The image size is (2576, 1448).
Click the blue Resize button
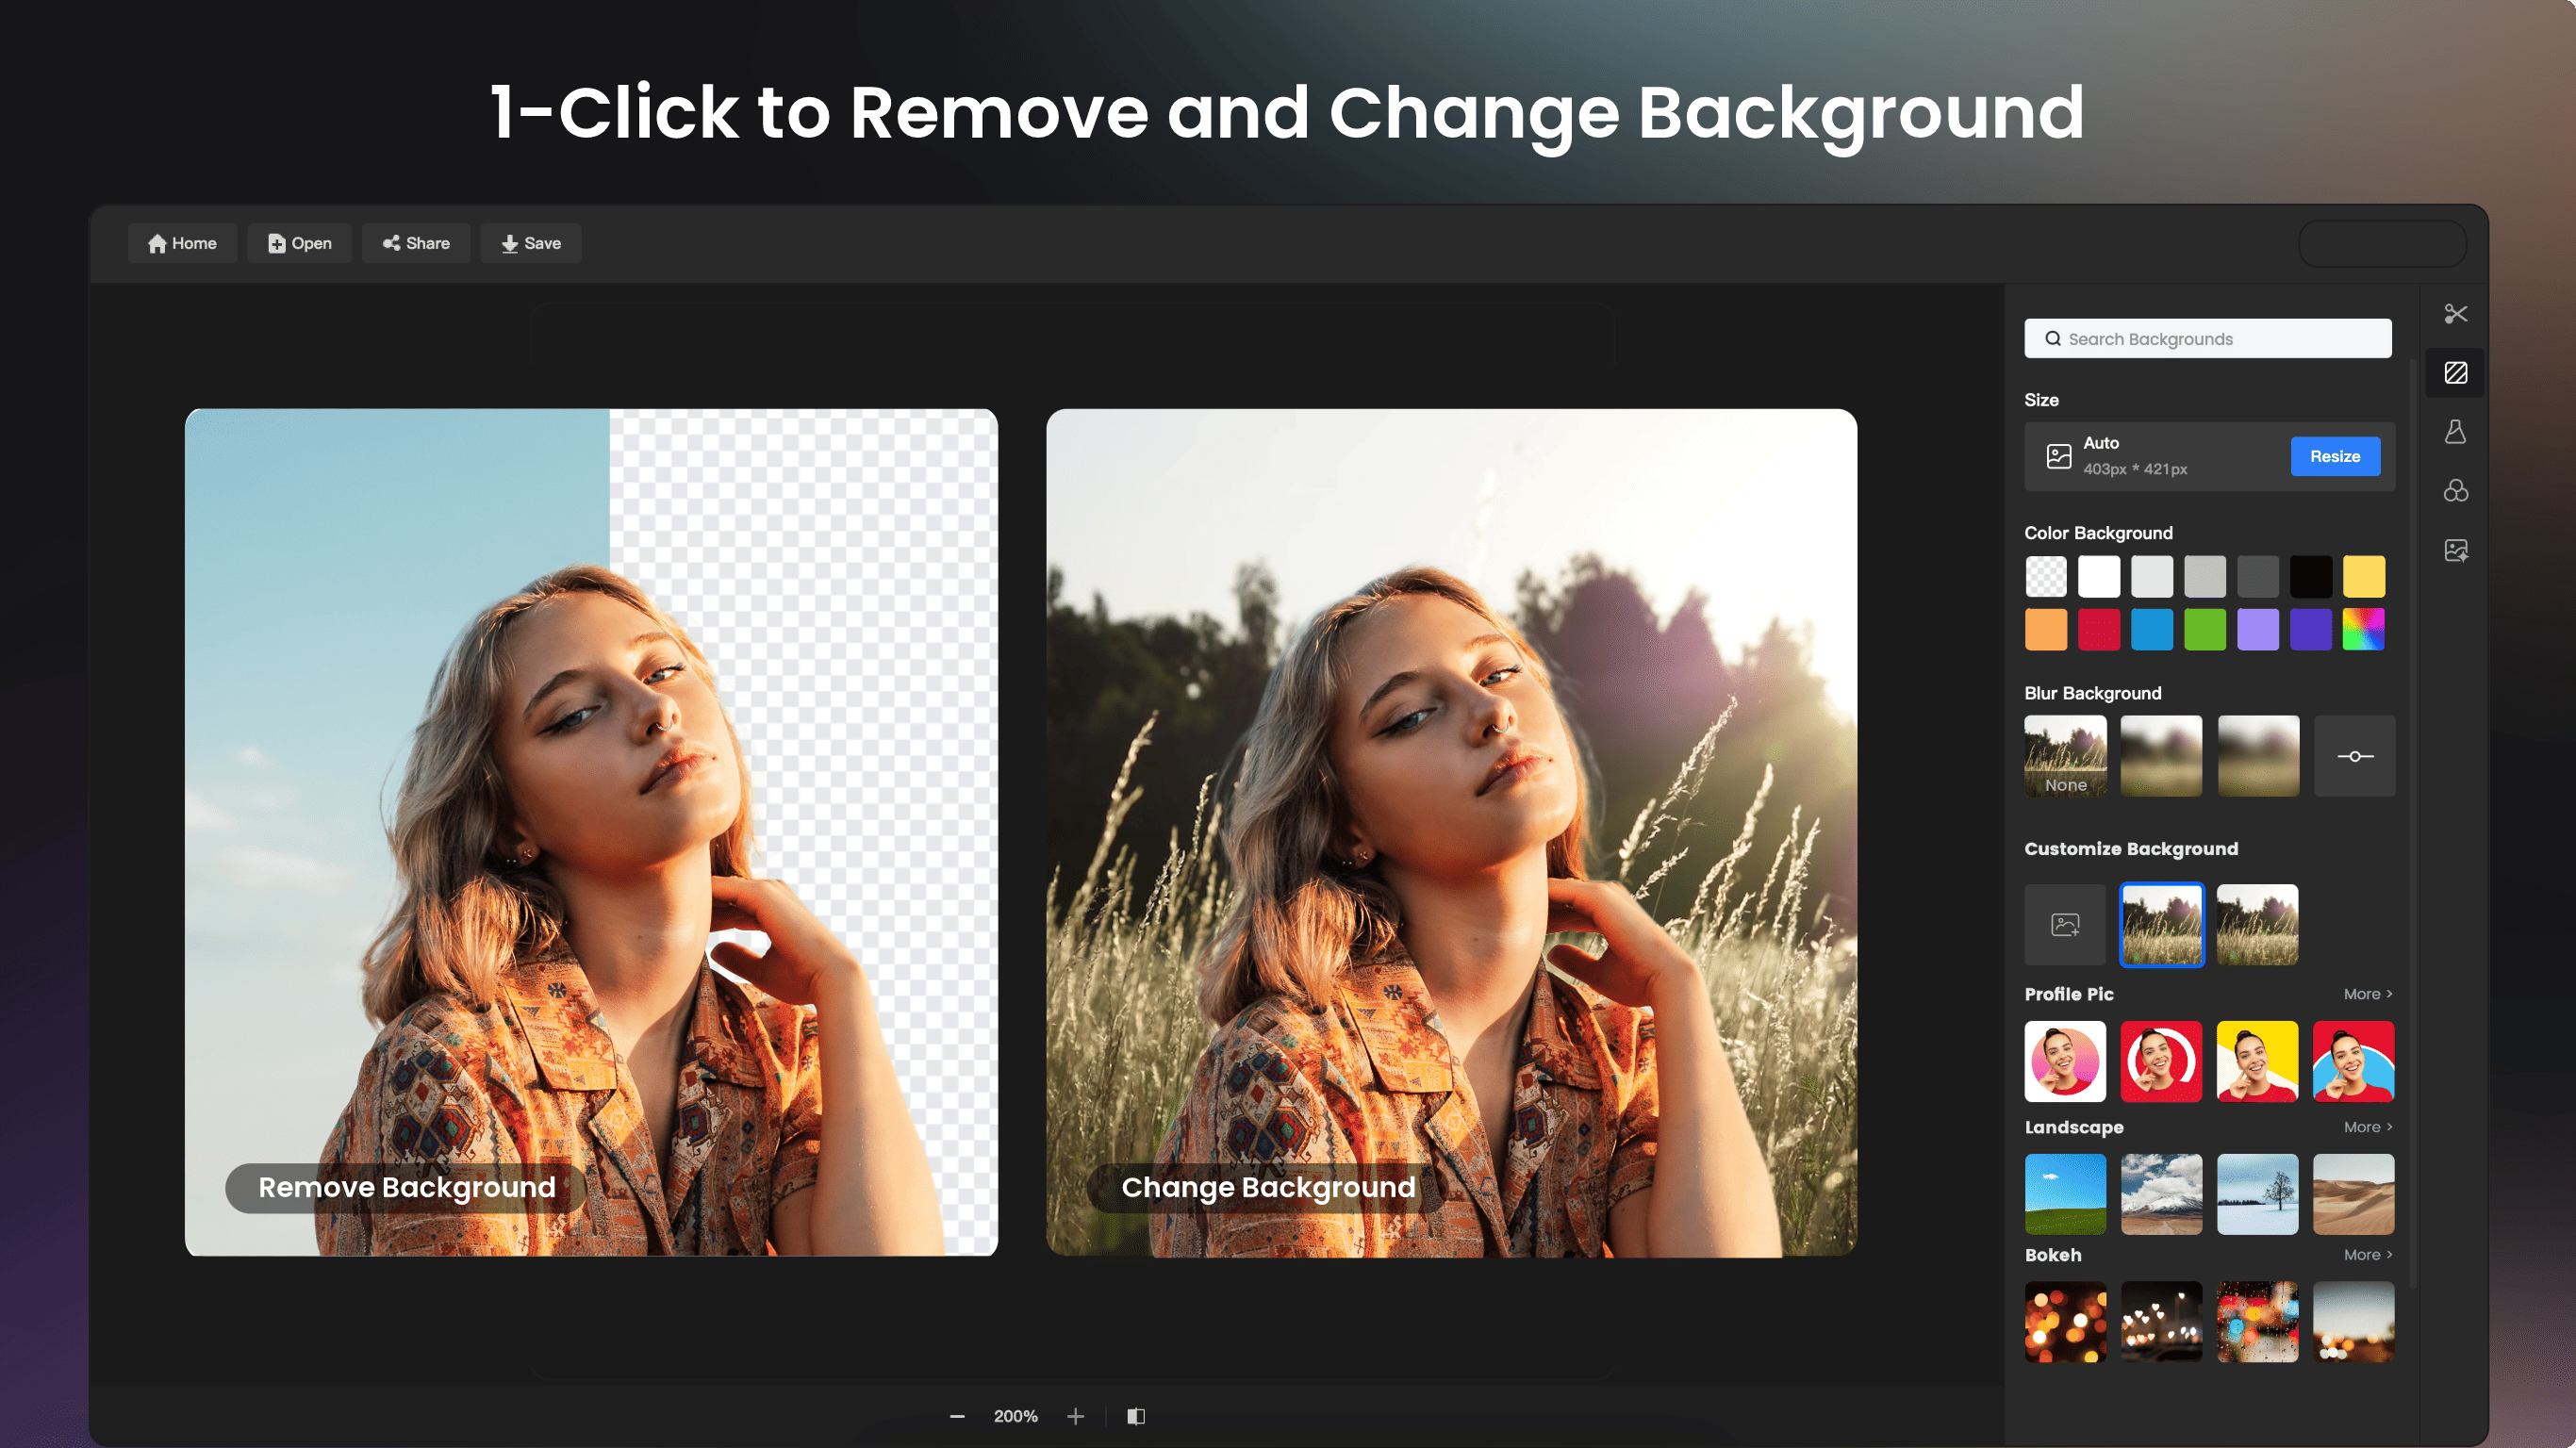pyautogui.click(x=2334, y=456)
